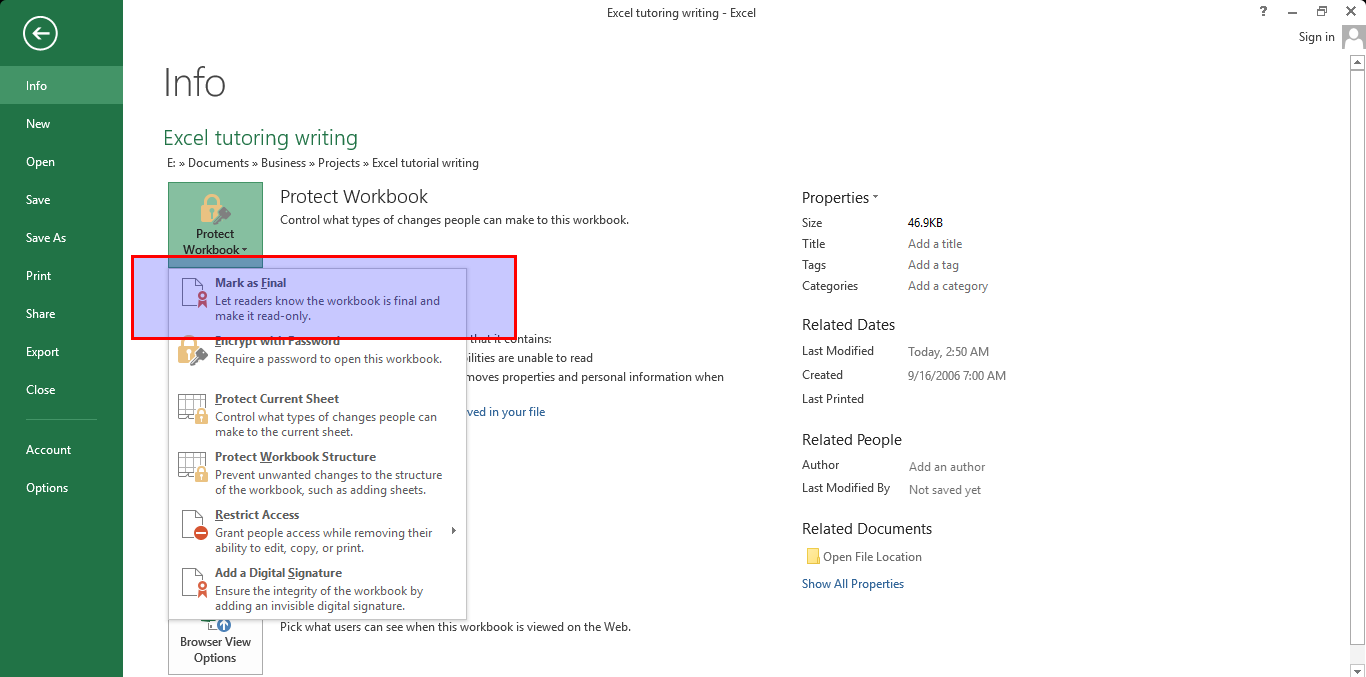1366x677 pixels.
Task: Click Sign in at the top right
Action: [x=1316, y=37]
